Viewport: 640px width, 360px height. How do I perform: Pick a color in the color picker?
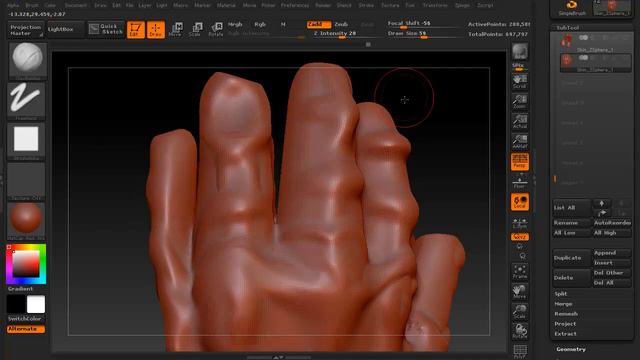[x=26, y=264]
